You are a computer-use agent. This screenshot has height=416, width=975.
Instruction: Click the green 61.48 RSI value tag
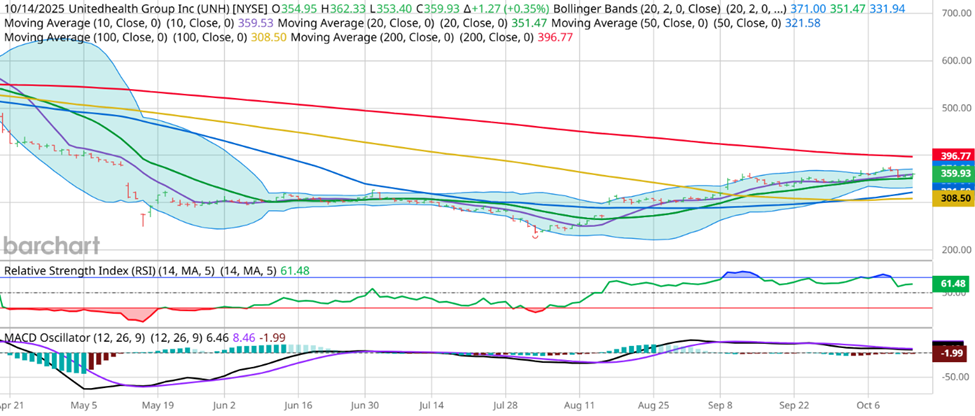pos(951,285)
